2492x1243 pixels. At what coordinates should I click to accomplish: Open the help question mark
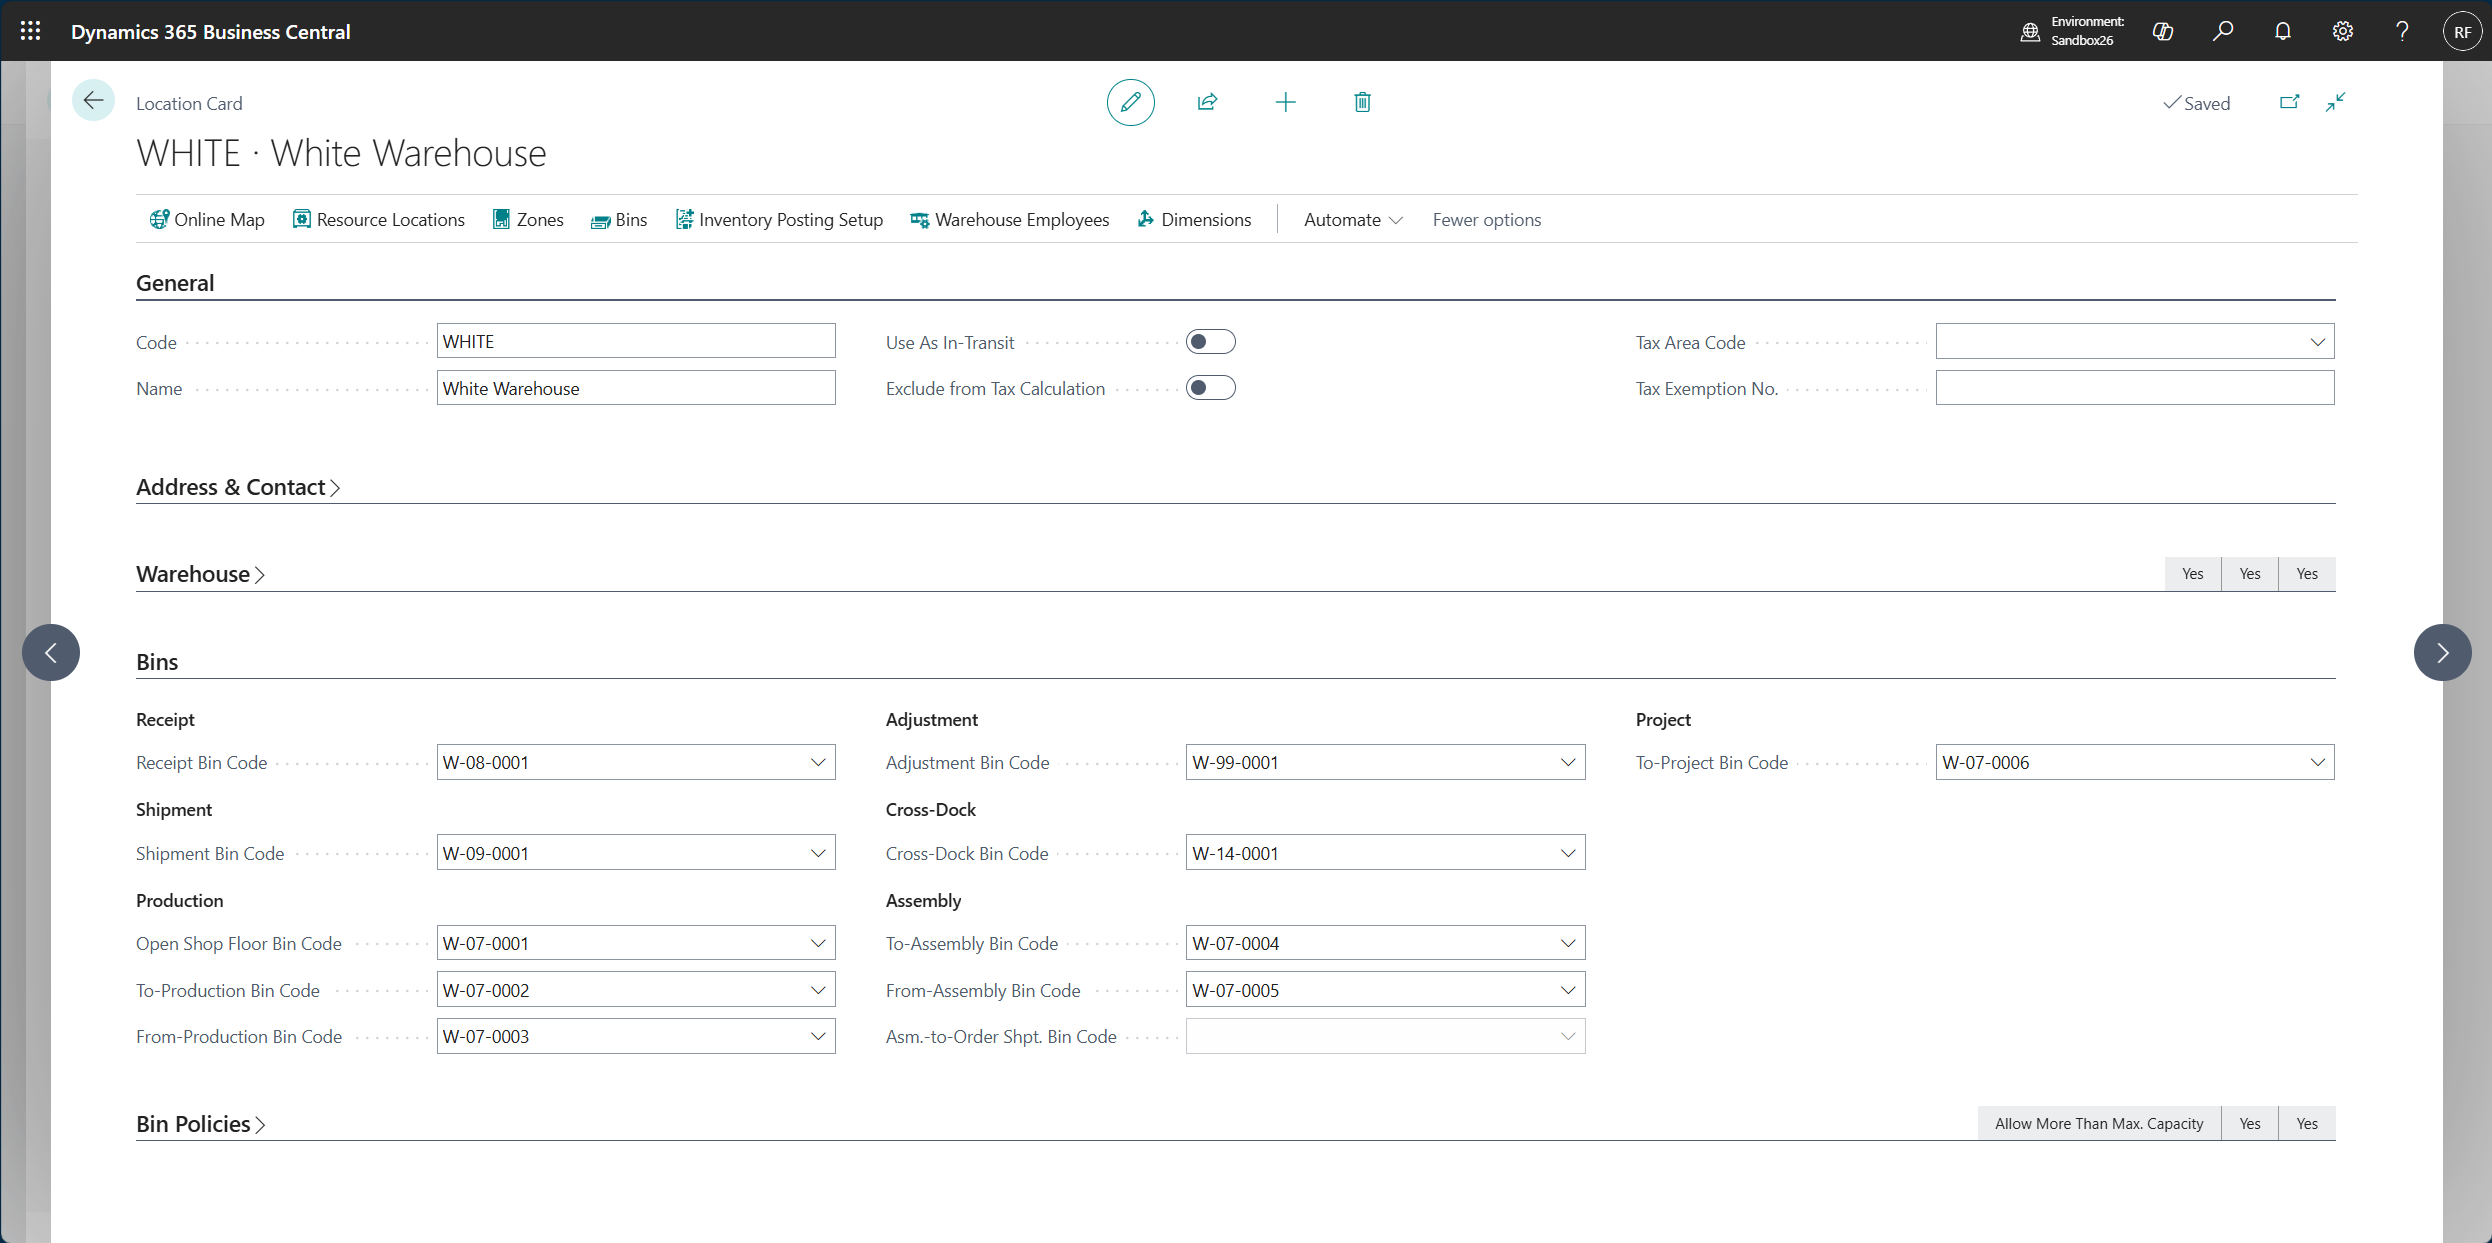[x=2402, y=31]
